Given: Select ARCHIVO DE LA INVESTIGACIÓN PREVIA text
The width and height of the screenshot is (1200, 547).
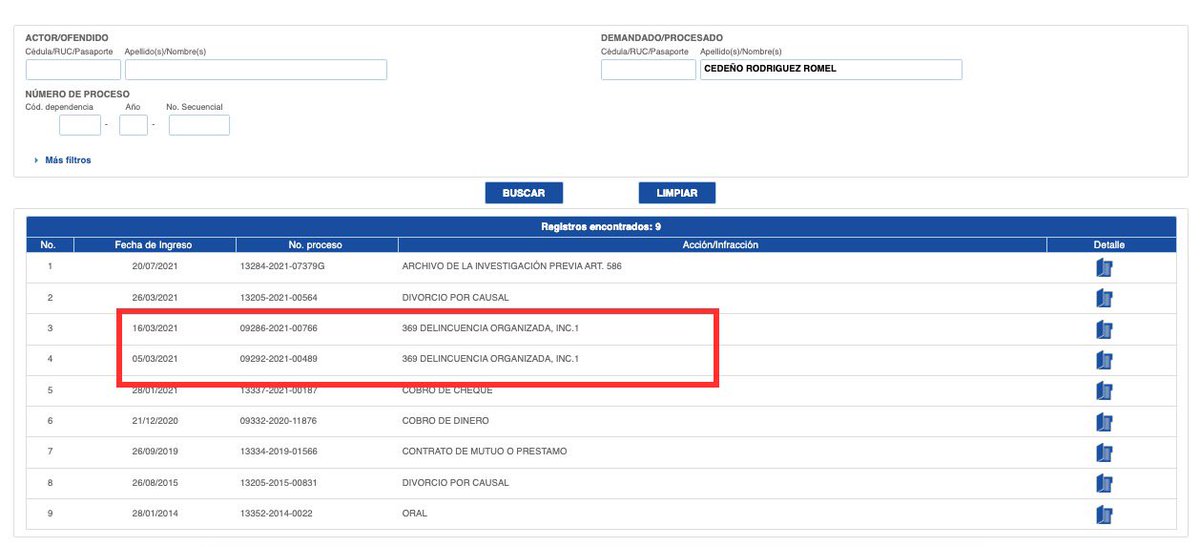Looking at the screenshot, I should (513, 267).
